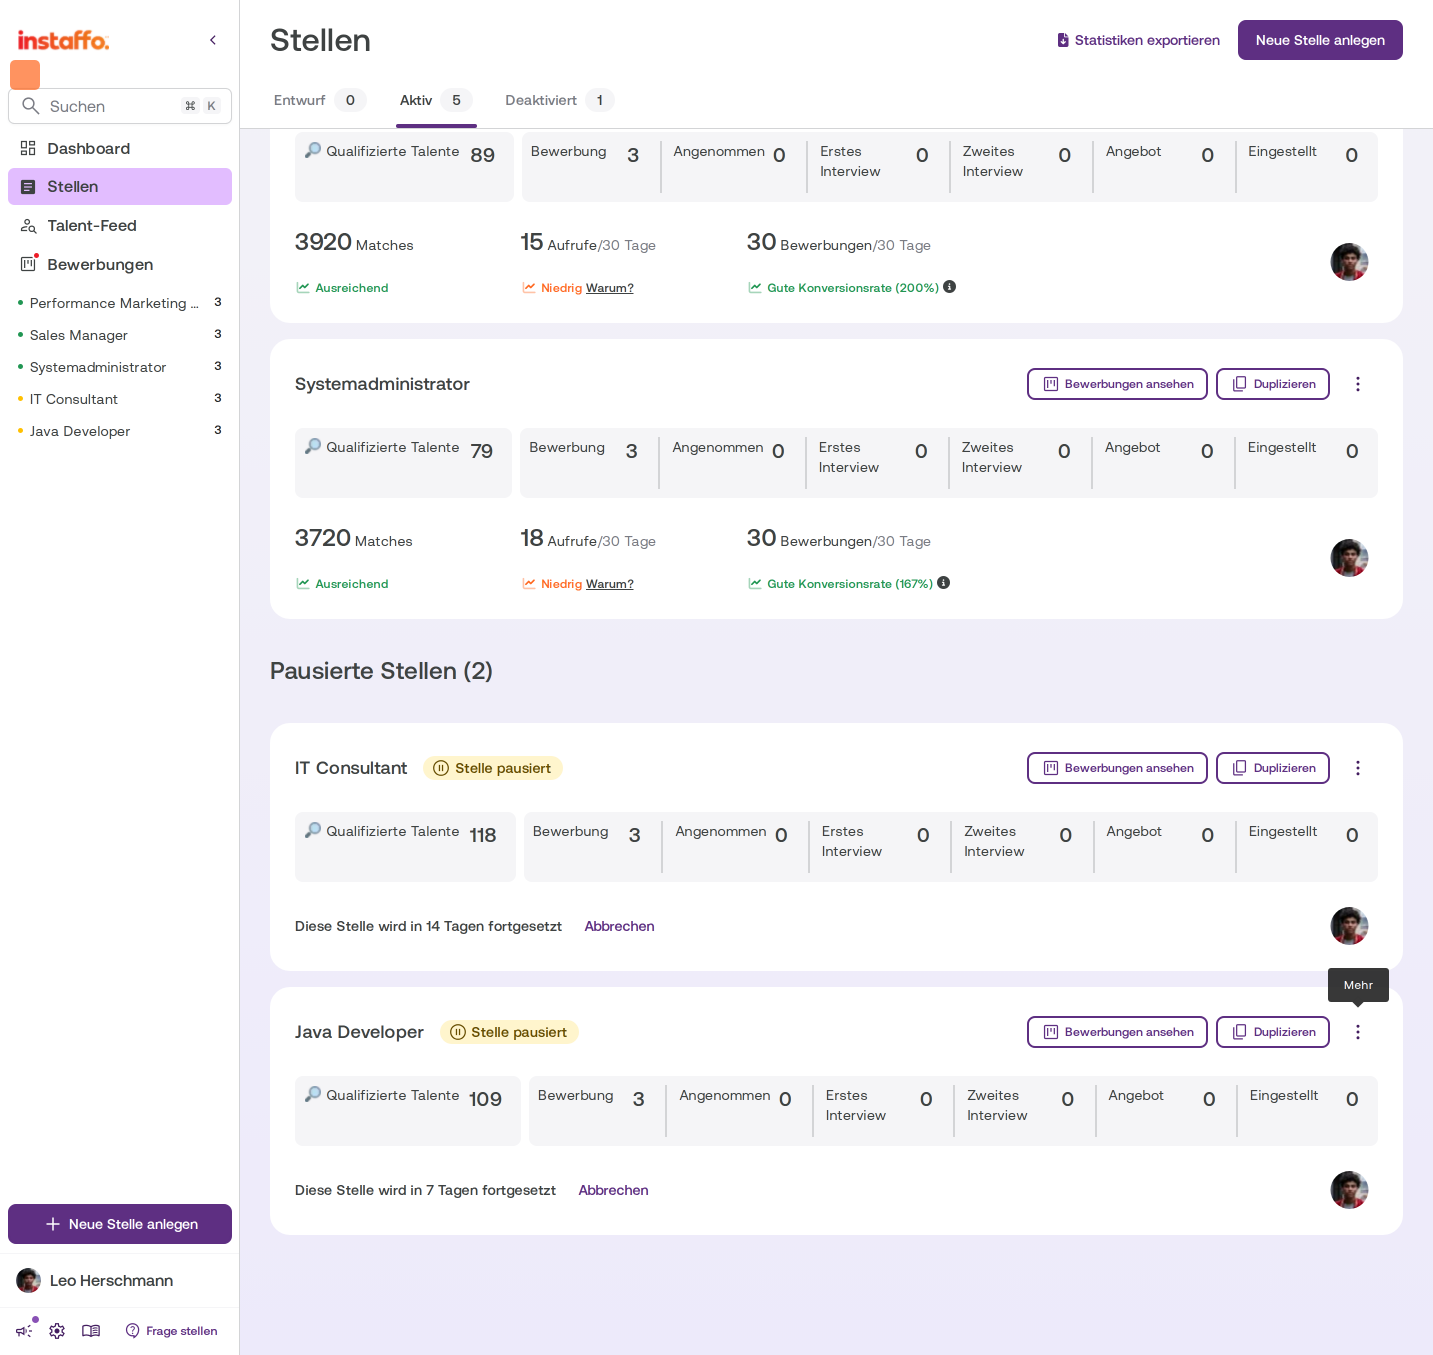Collapse the sidebar with the chevron arrow
Screen dimensions: 1433x1355
pos(213,40)
